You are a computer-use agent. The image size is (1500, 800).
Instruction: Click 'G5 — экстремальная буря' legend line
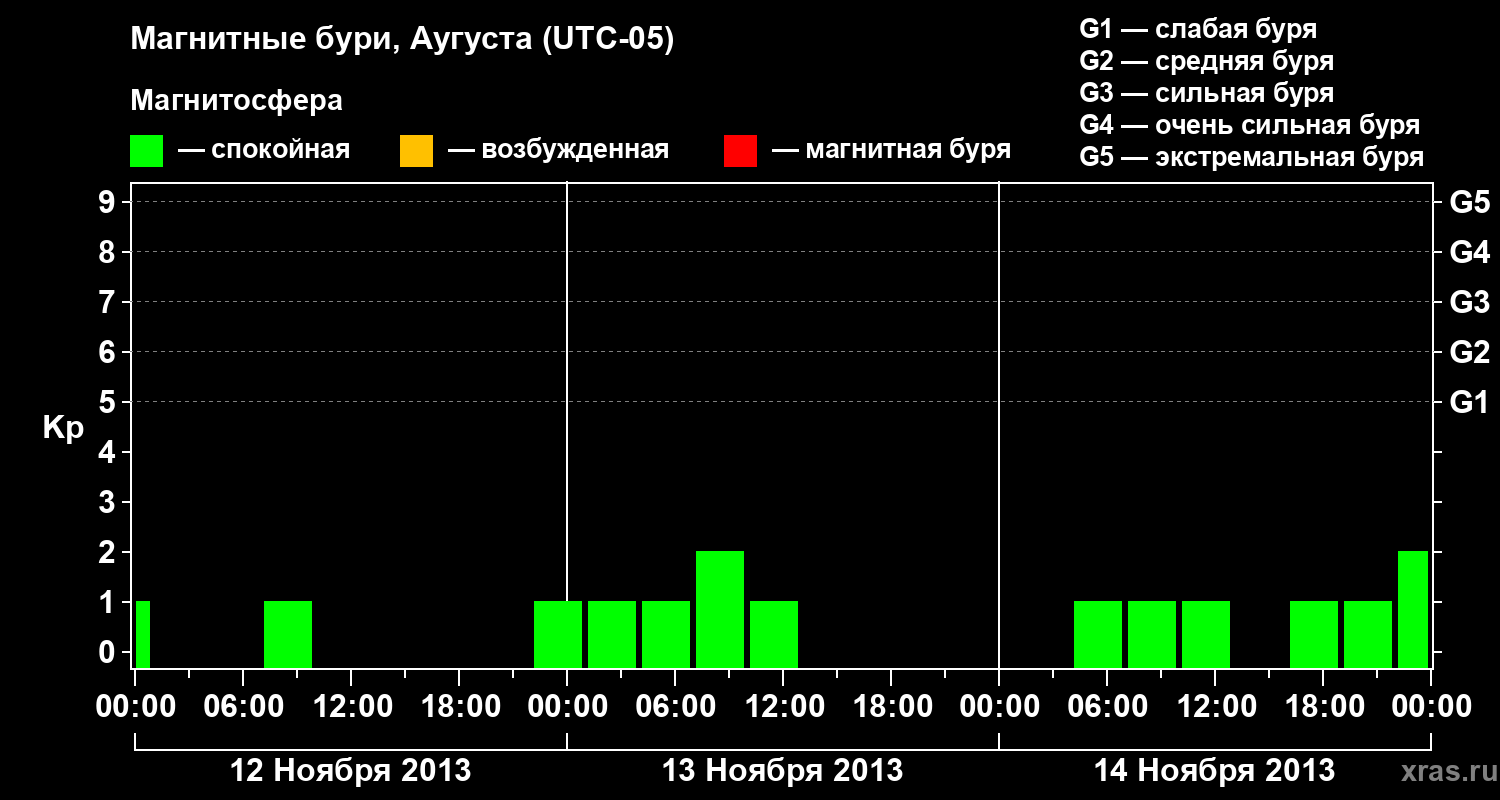(1251, 157)
